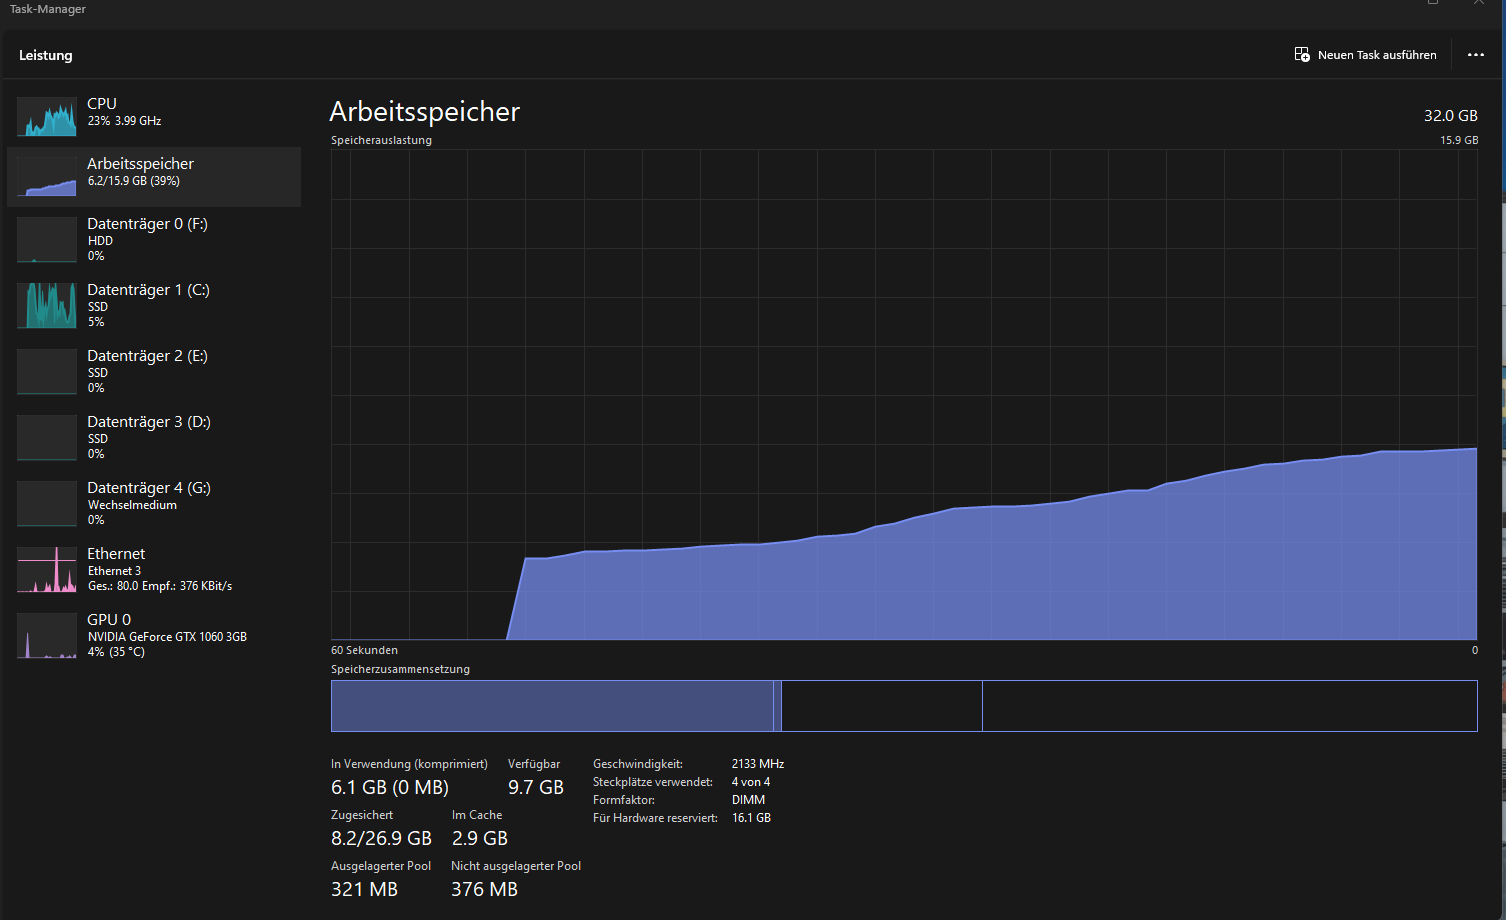The image size is (1506, 920).
Task: Click the Steckplätze verwendet label
Action: [653, 782]
